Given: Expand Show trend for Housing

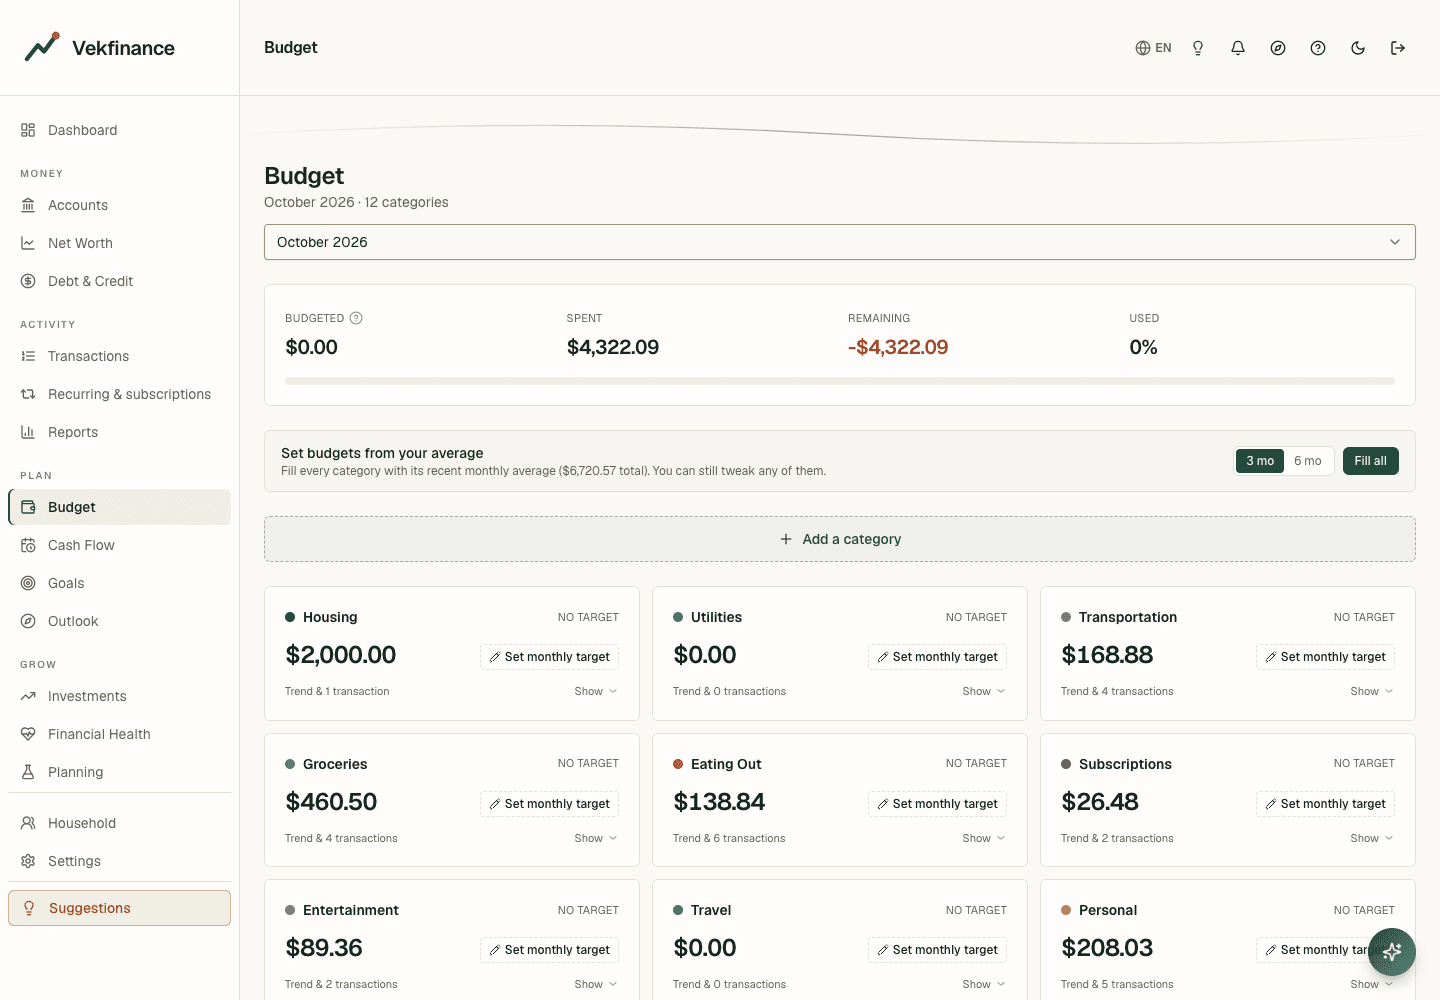Looking at the screenshot, I should click(x=596, y=691).
